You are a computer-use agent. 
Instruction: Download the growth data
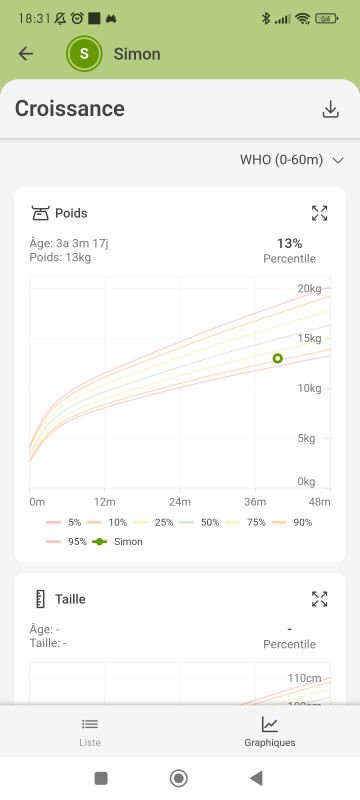(x=330, y=109)
